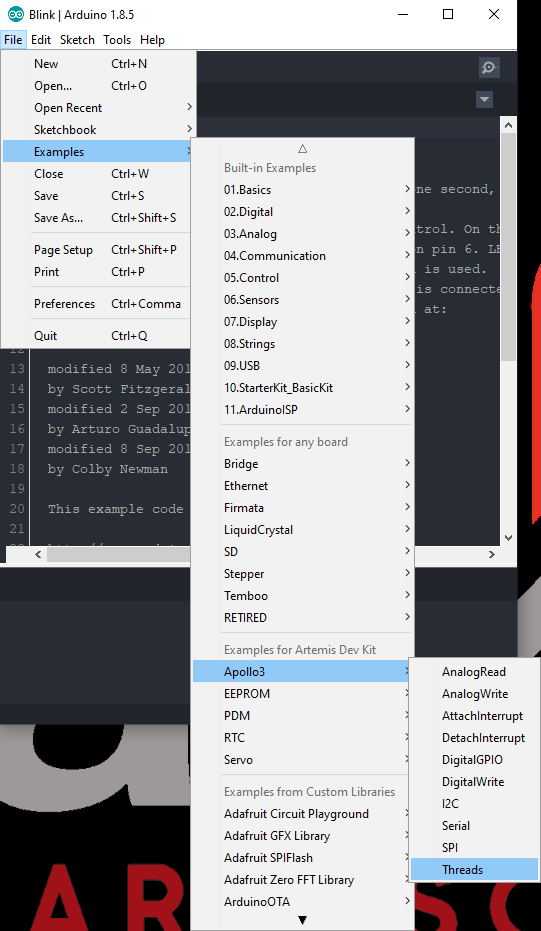Click the scroll-down triangle below Examples list
Image resolution: width=541 pixels, height=931 pixels.
[x=302, y=920]
